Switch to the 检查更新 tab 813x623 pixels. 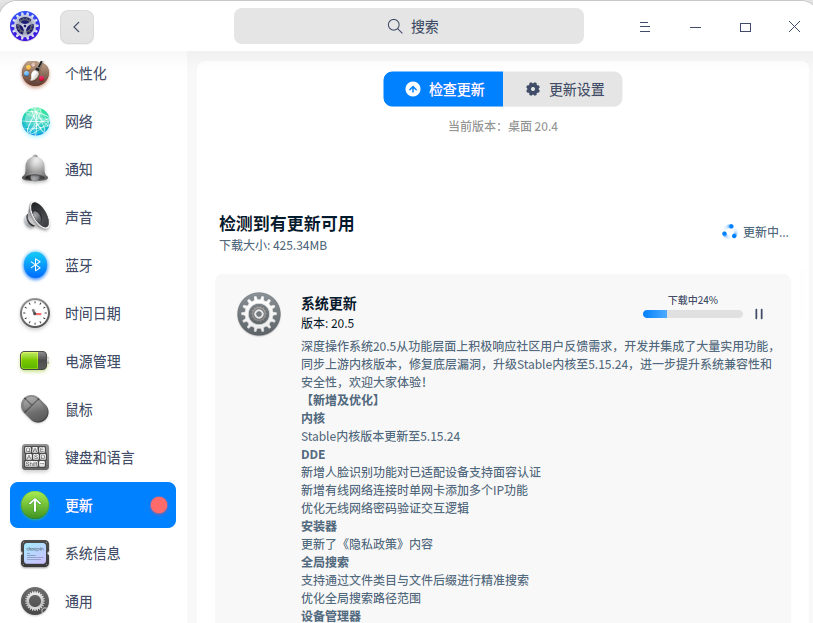pos(443,89)
